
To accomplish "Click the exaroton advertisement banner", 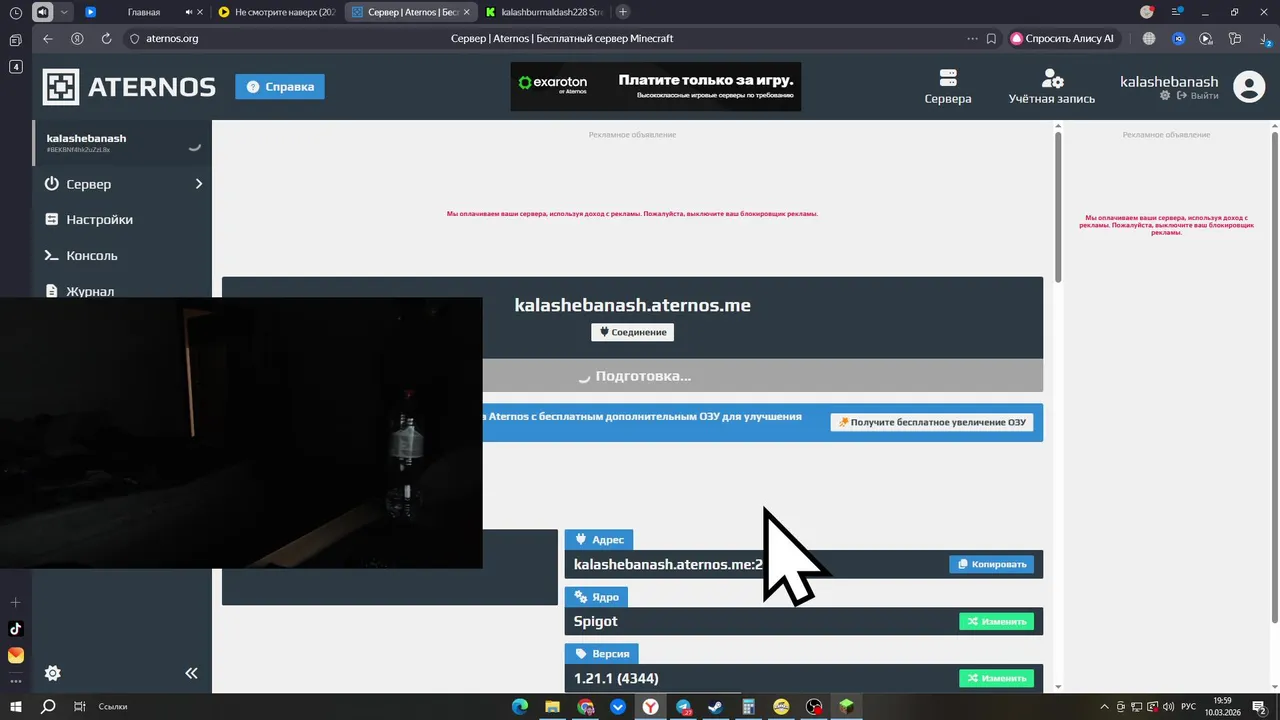I will click(x=655, y=87).
